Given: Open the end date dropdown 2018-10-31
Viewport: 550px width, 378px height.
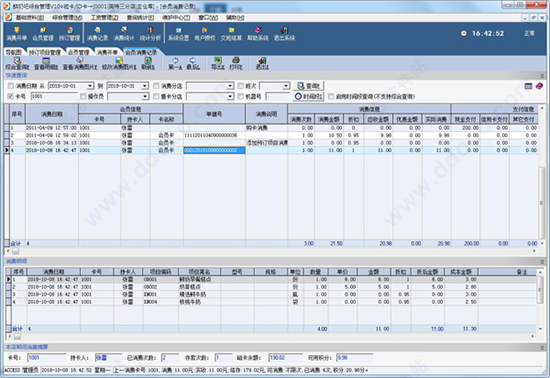Looking at the screenshot, I should [x=145, y=86].
